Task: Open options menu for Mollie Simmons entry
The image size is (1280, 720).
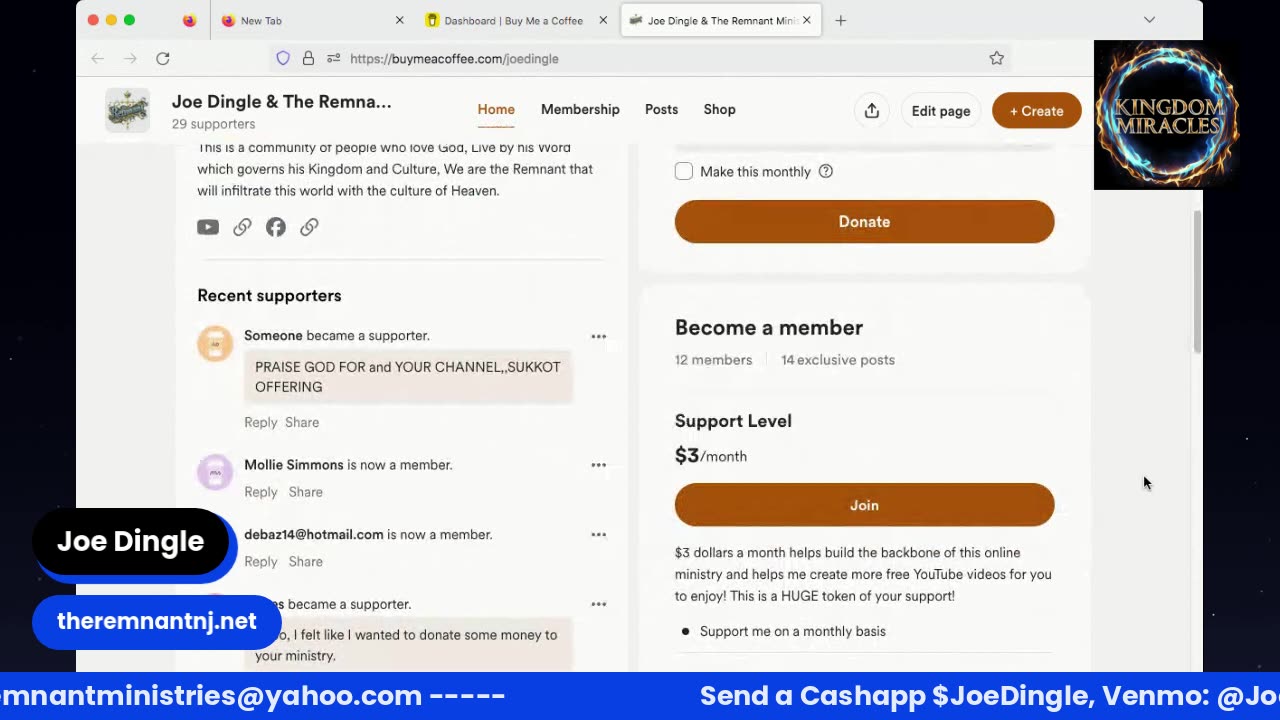Action: (x=598, y=465)
